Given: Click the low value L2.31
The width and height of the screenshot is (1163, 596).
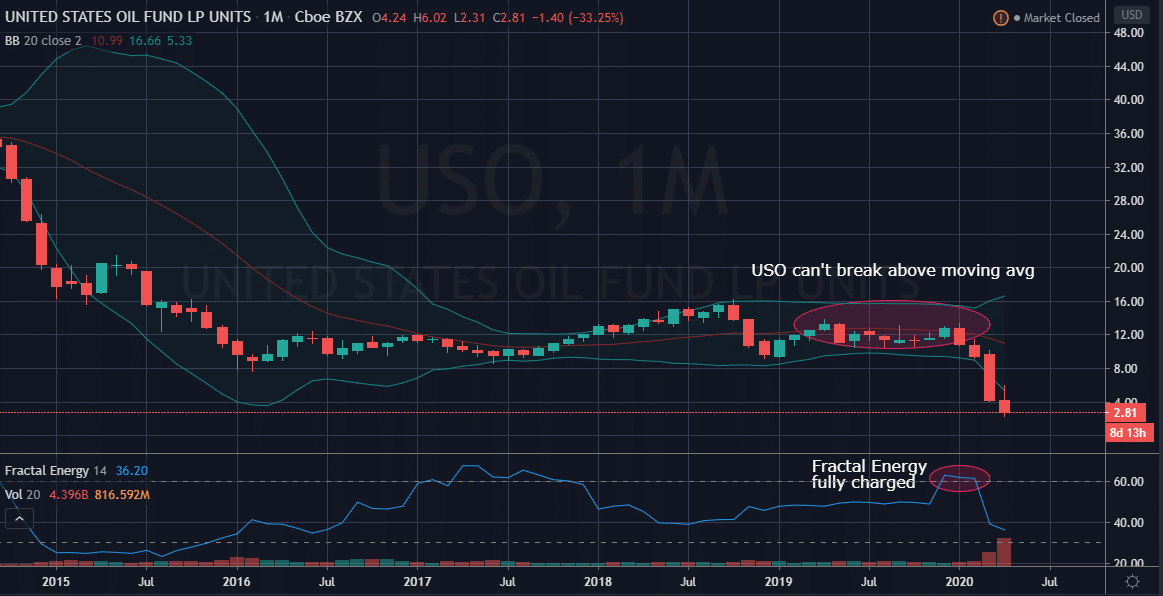Looking at the screenshot, I should click(469, 17).
